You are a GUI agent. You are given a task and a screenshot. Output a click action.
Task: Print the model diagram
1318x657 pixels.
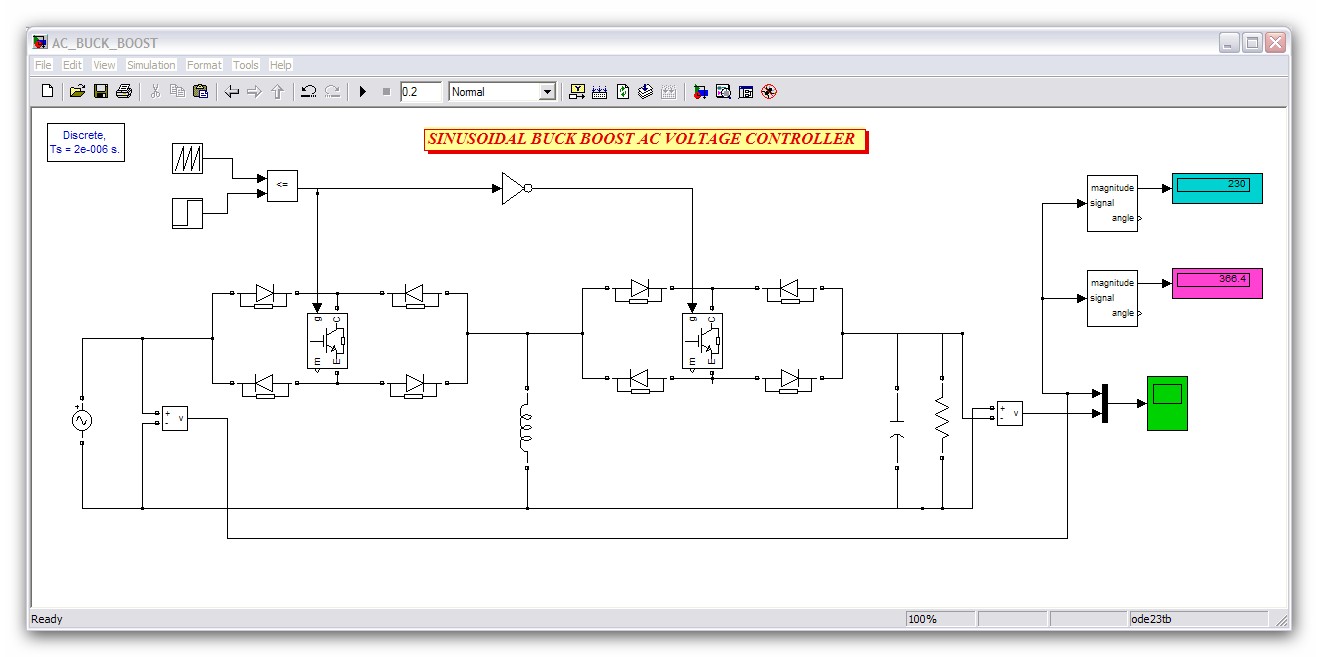click(x=123, y=92)
